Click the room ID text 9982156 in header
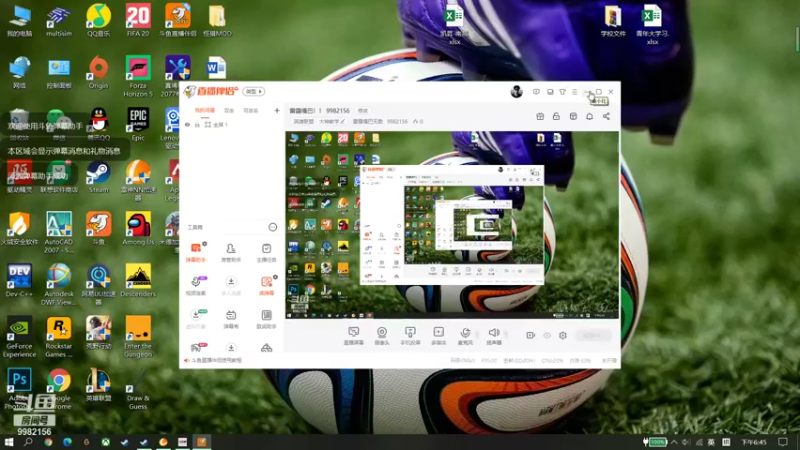Viewport: 800px width, 450px height. (x=338, y=111)
